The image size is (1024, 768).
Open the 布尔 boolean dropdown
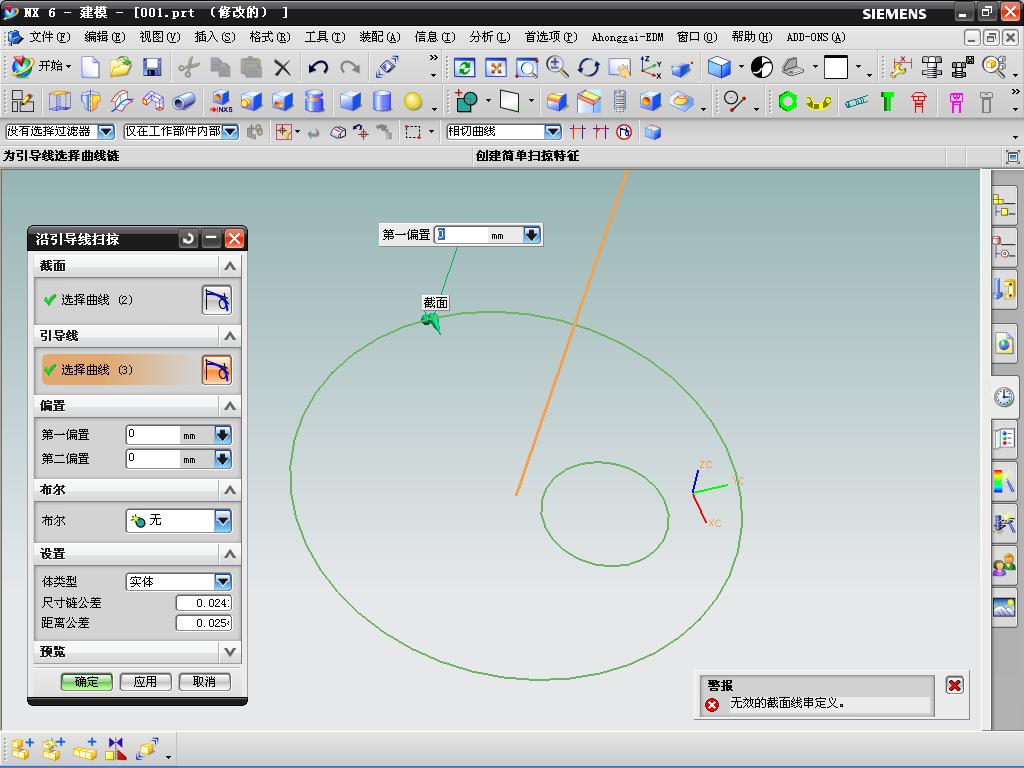[x=222, y=521]
